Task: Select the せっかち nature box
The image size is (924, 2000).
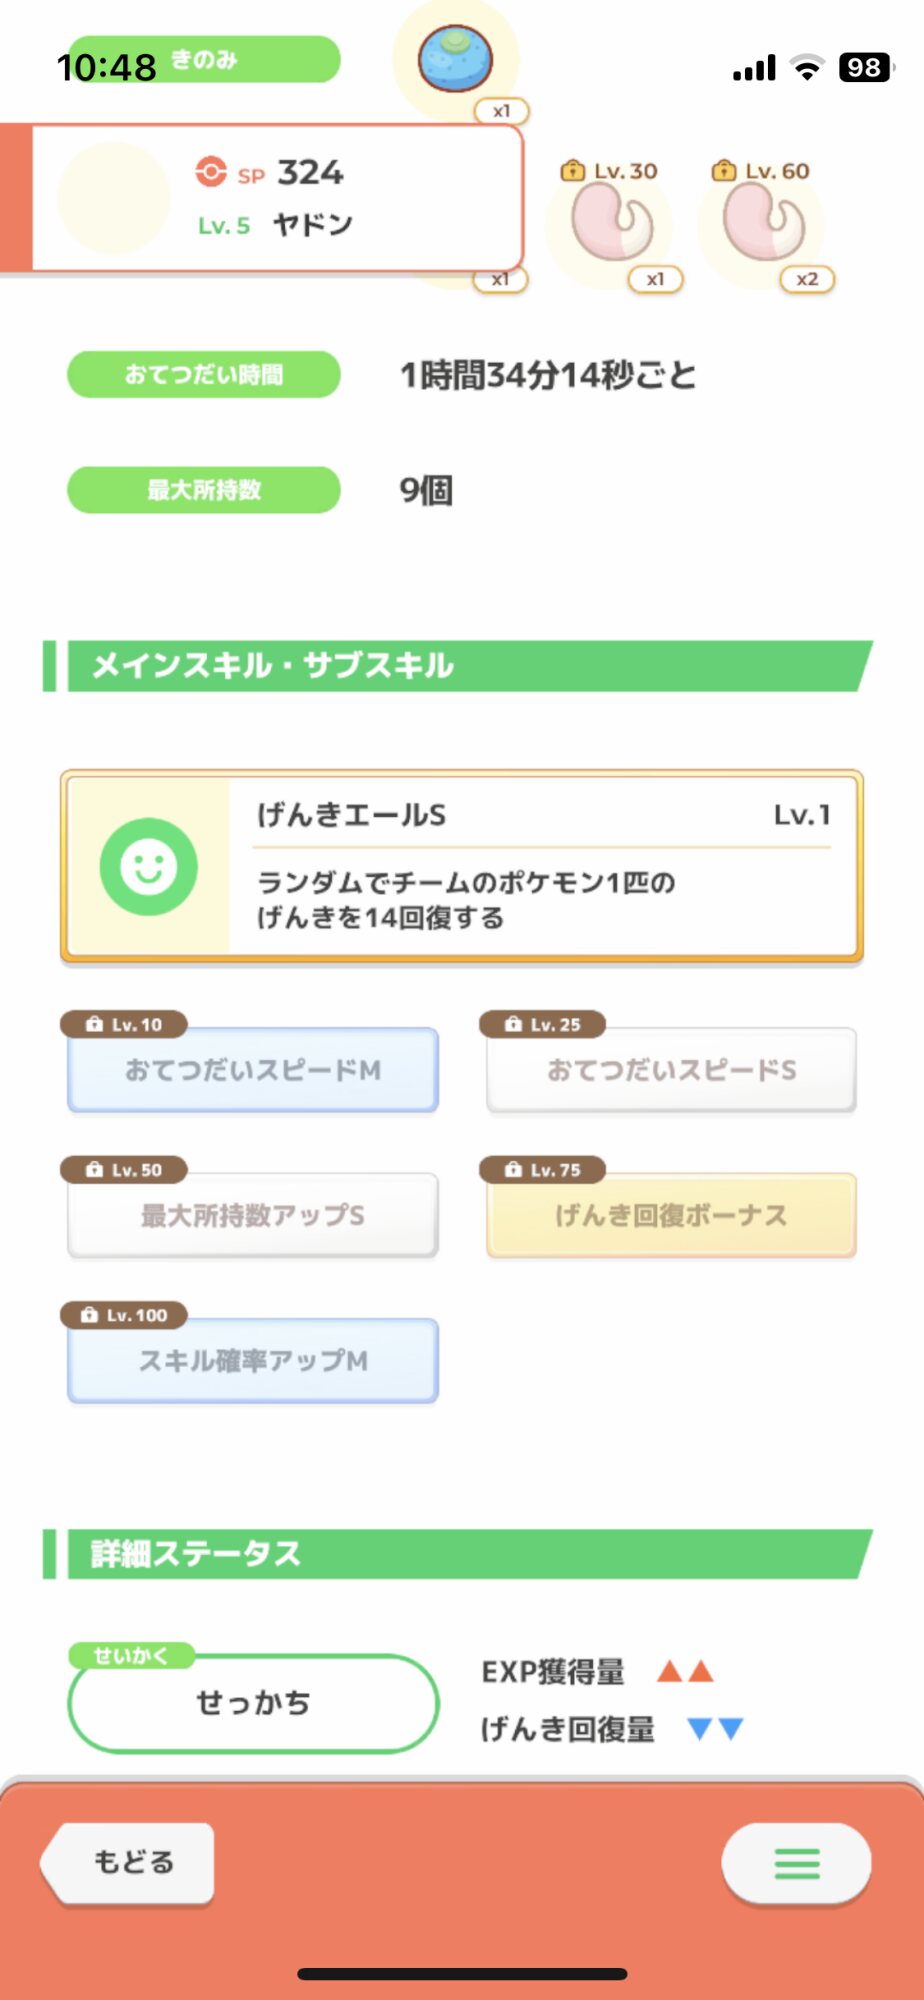Action: pyautogui.click(x=253, y=1703)
